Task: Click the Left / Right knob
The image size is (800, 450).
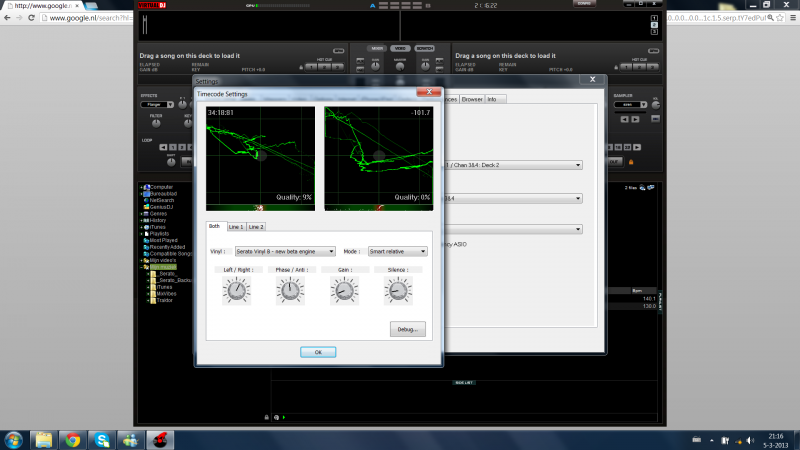Action: [x=237, y=290]
